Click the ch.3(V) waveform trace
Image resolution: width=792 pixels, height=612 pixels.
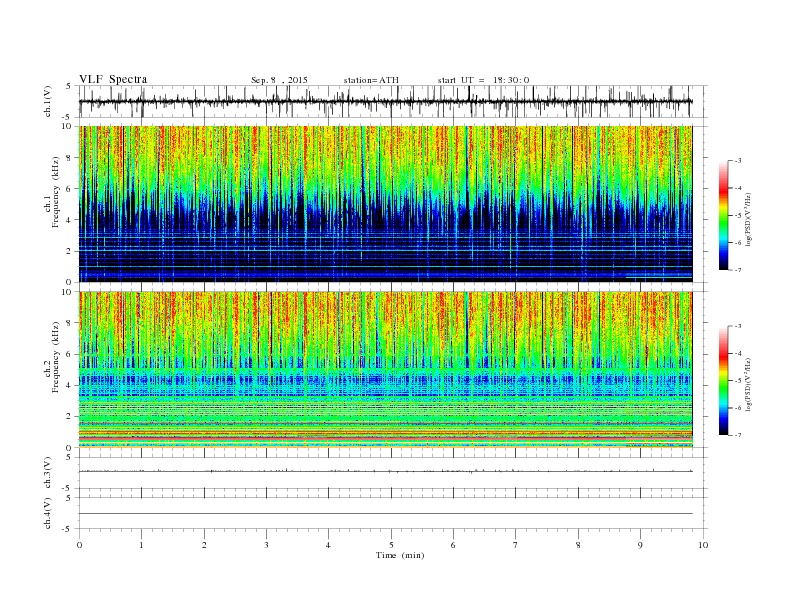386,471
